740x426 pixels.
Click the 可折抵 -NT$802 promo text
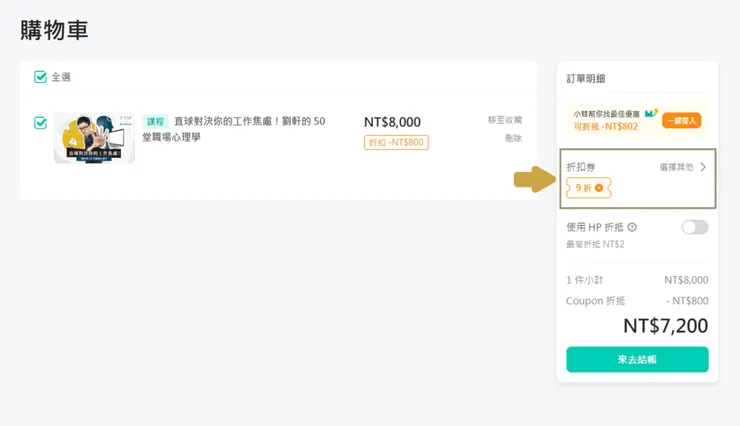[604, 126]
